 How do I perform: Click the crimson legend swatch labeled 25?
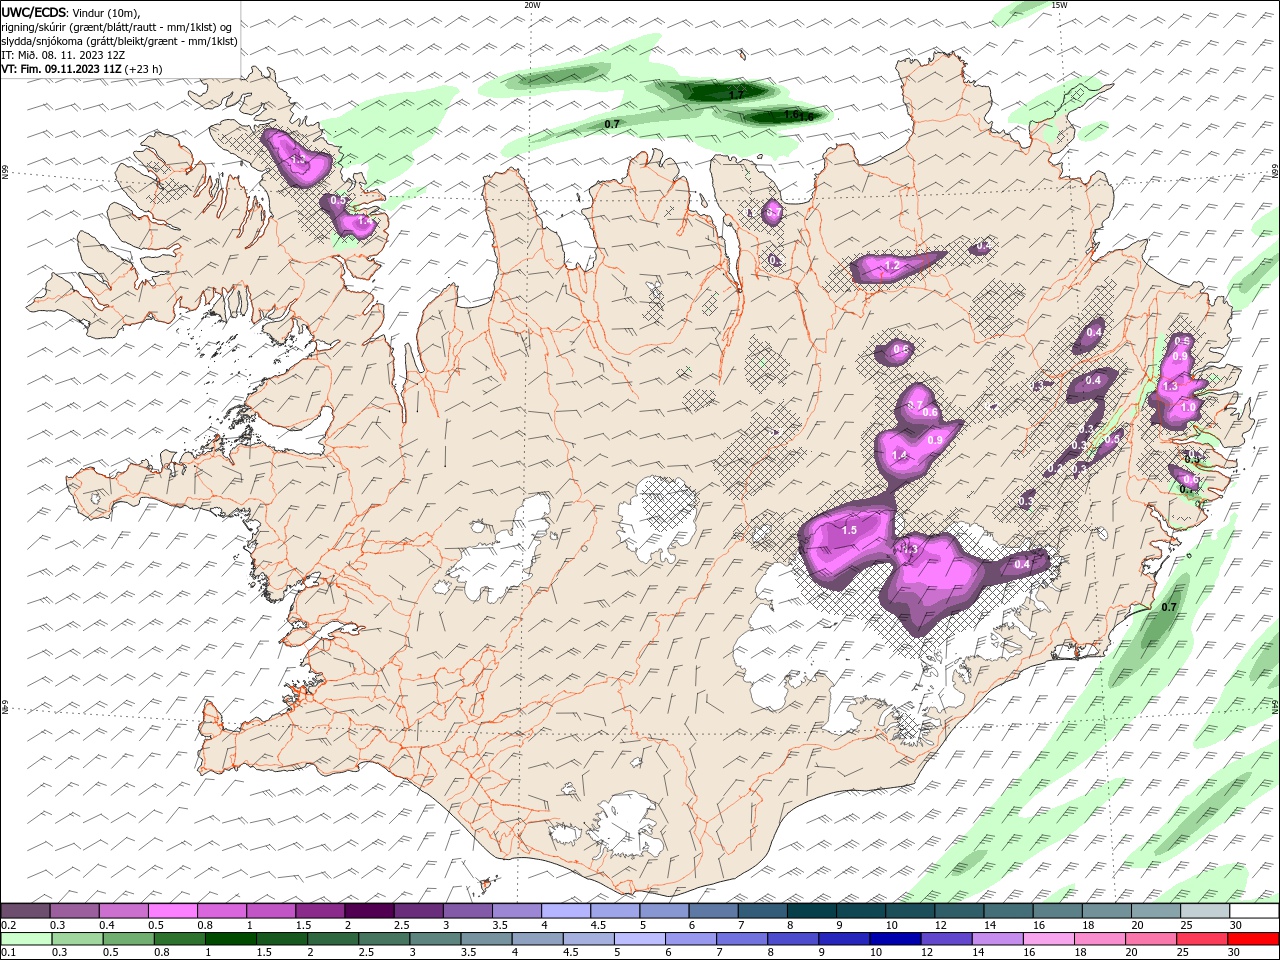click(x=1200, y=939)
